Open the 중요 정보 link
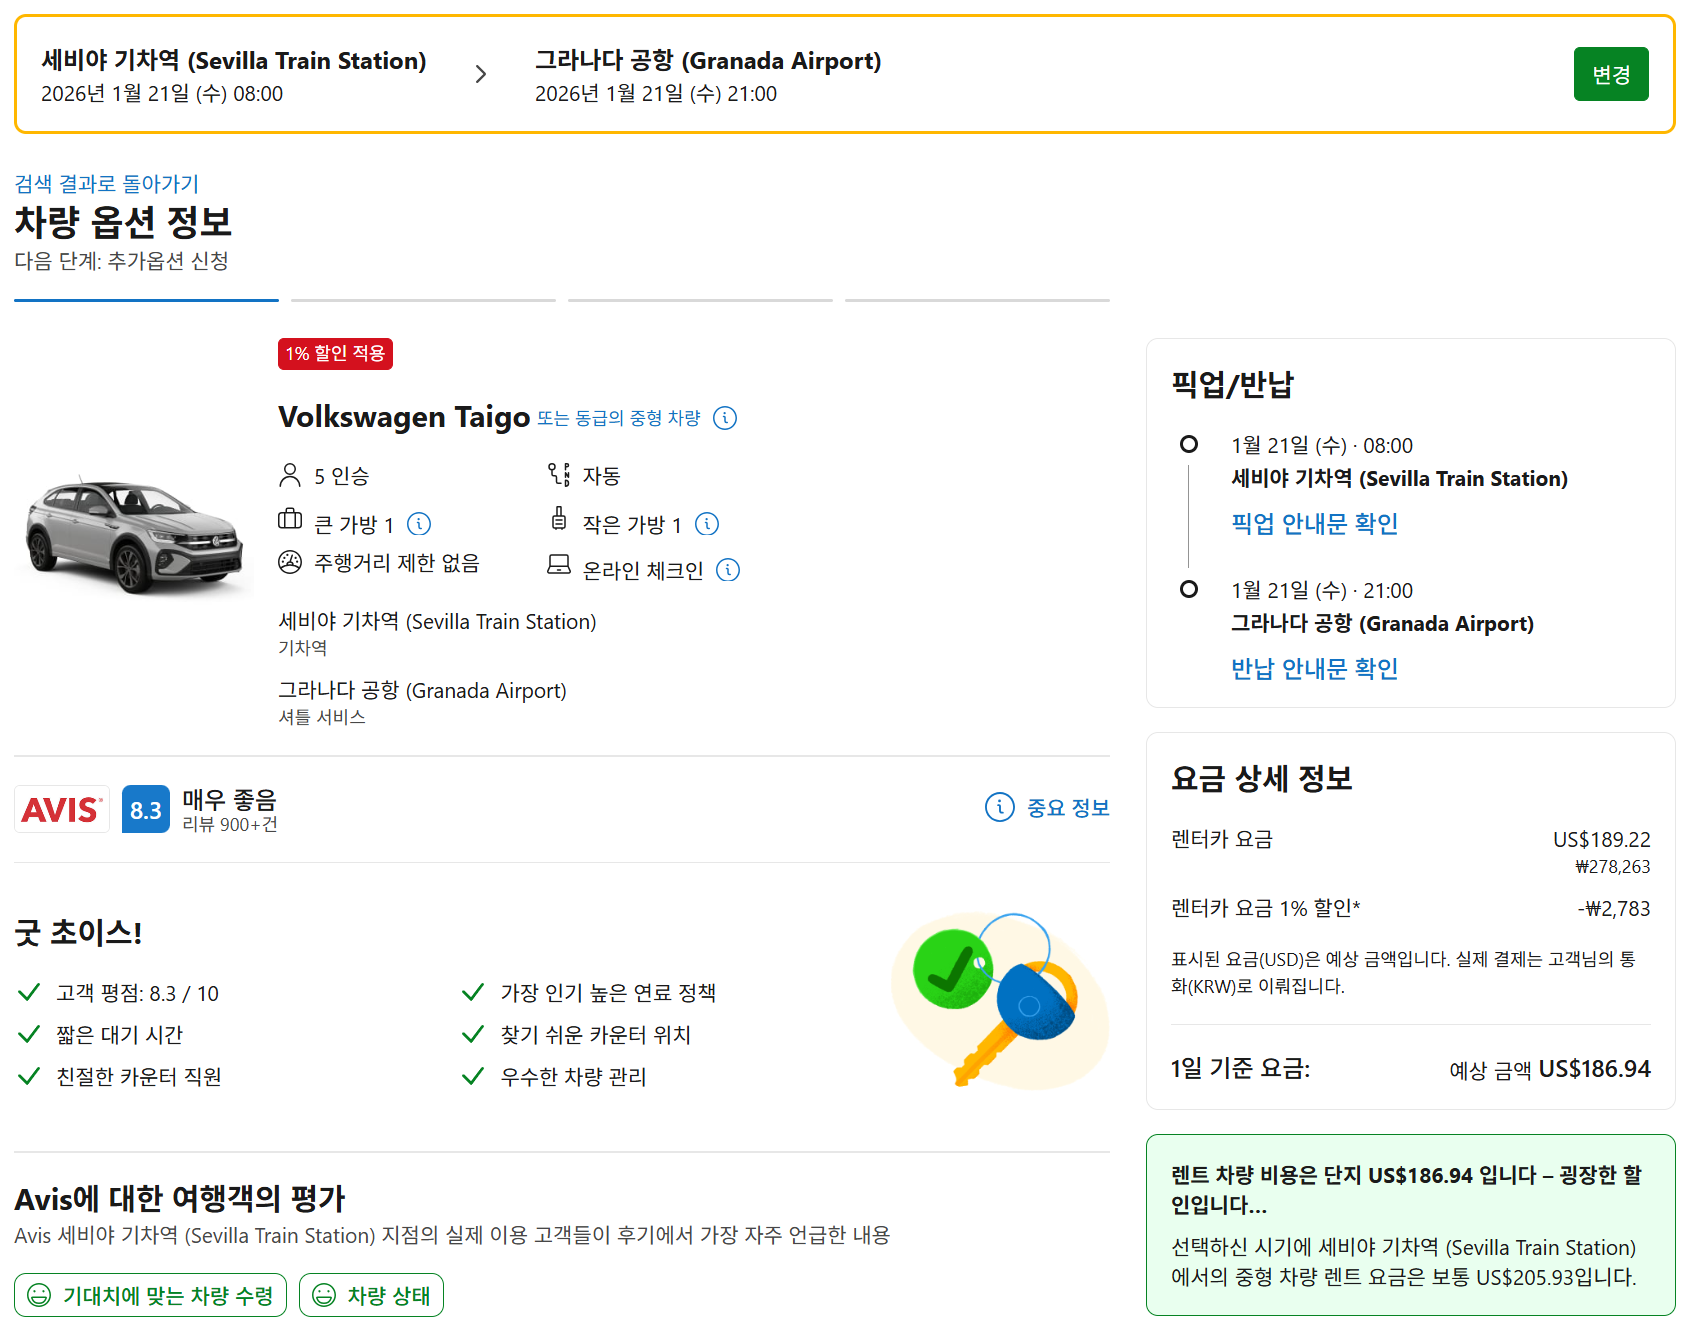 1068,808
